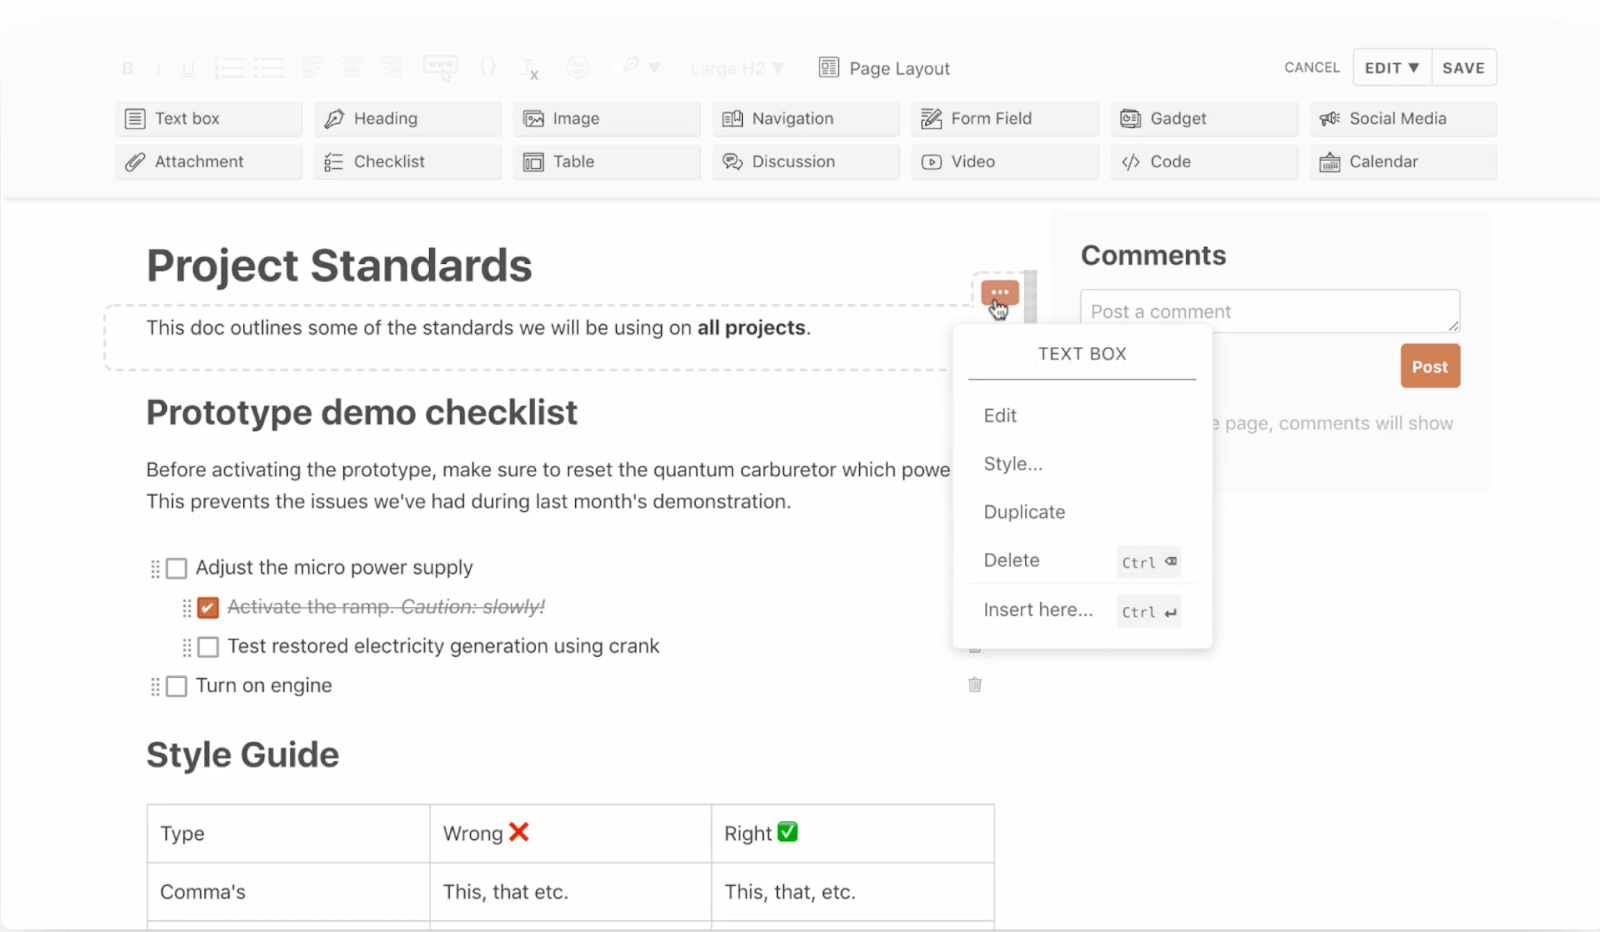Click the Prototype demo checklist heading
1600x932 pixels.
362,412
